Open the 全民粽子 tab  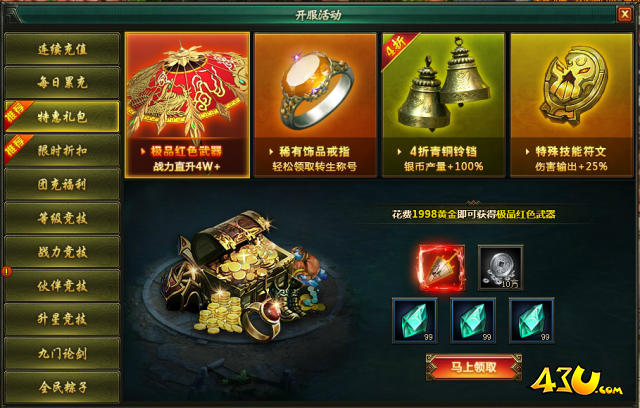62,387
